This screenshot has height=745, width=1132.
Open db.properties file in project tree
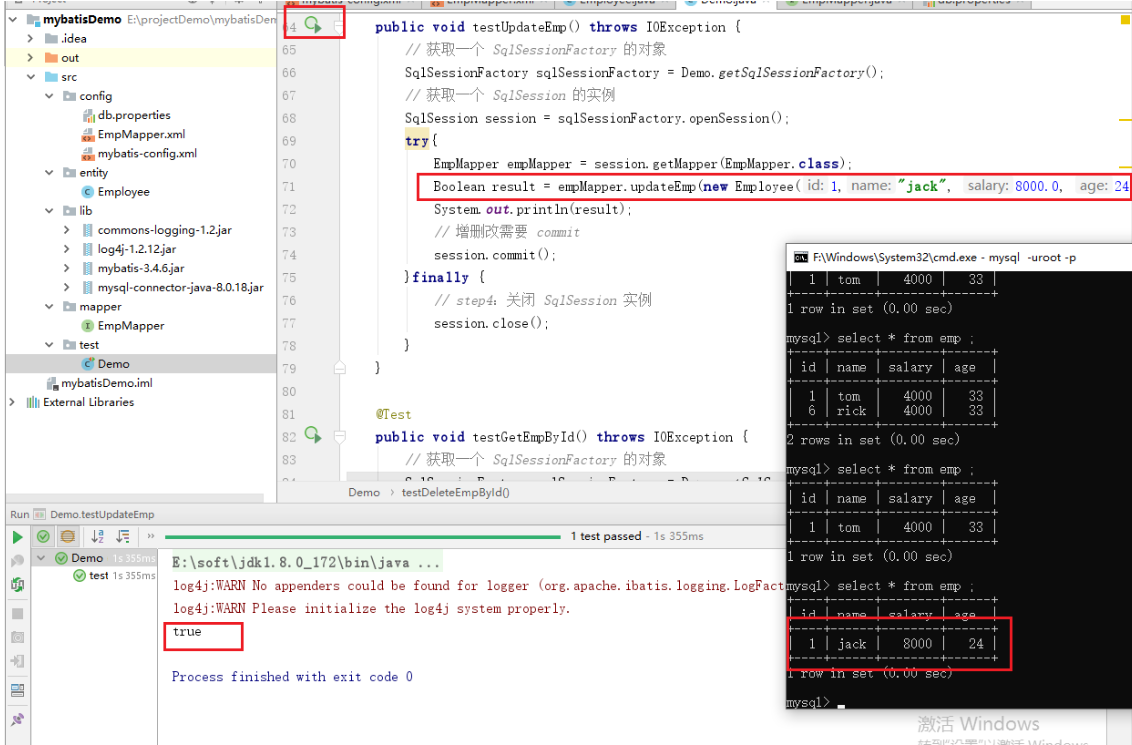click(134, 115)
